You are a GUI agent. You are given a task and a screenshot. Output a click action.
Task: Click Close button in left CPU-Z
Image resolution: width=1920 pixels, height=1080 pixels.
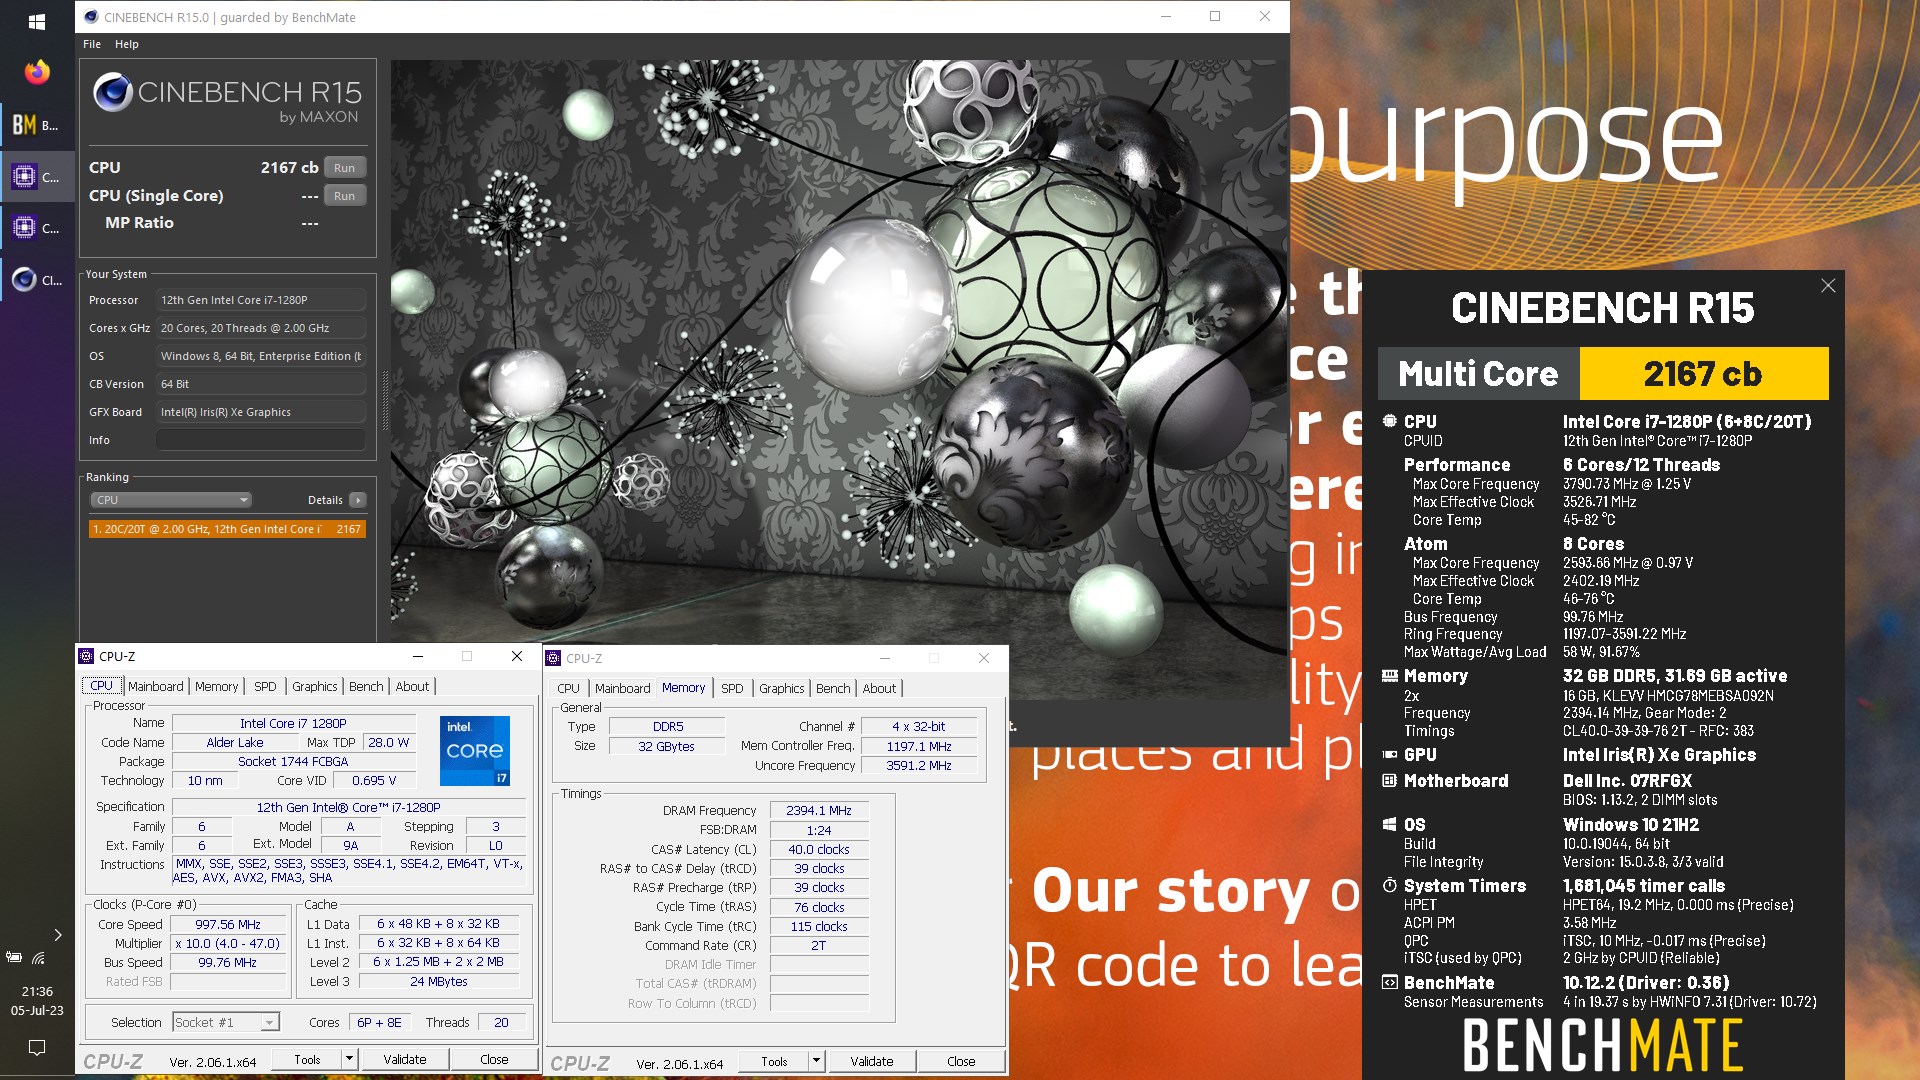click(x=494, y=1059)
